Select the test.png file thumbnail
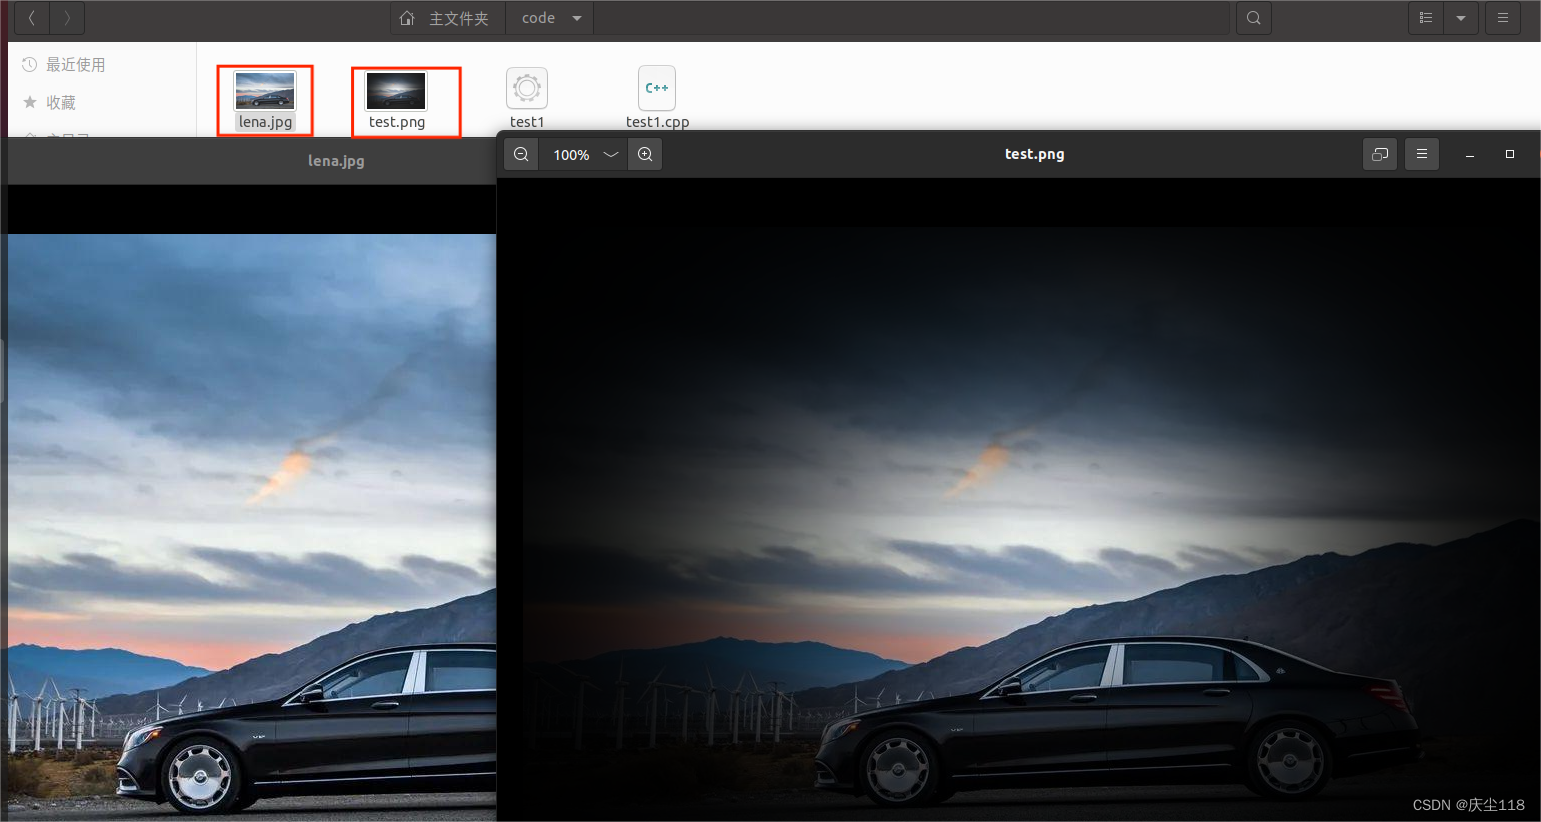 click(x=397, y=90)
